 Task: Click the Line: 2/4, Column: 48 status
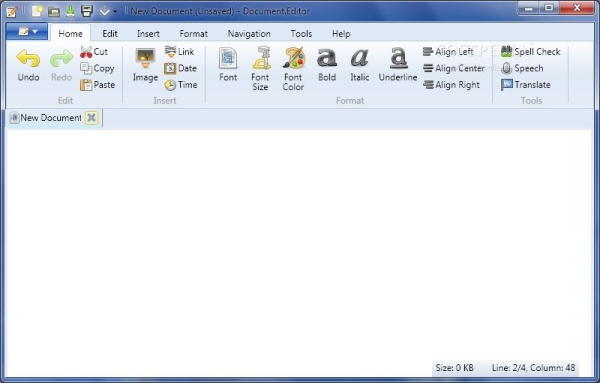533,368
